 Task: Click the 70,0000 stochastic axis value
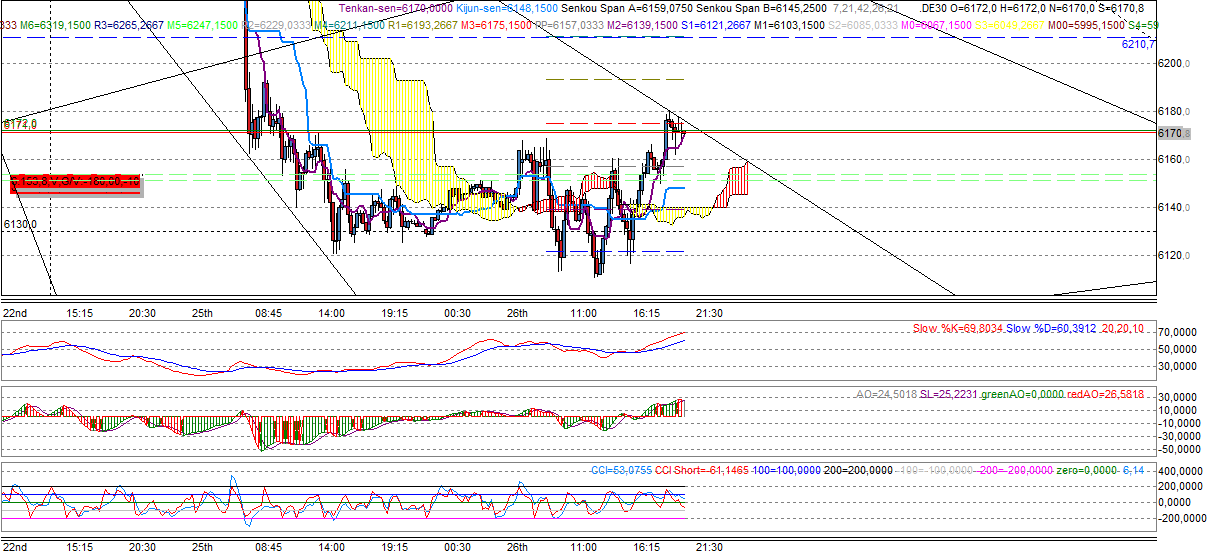point(1178,331)
